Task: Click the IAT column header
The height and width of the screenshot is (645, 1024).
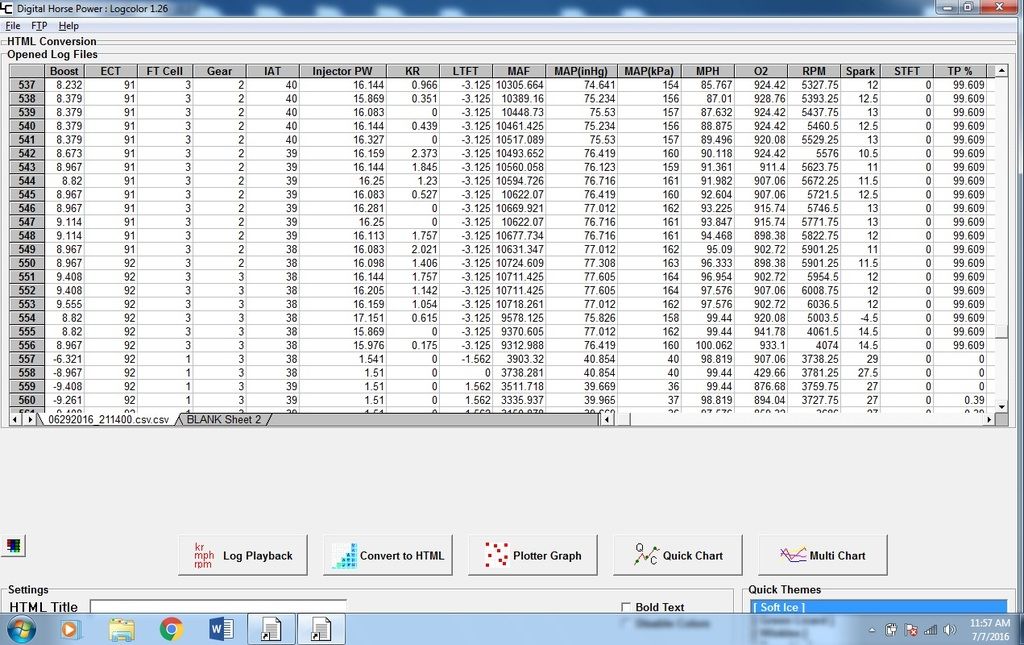Action: coord(272,71)
